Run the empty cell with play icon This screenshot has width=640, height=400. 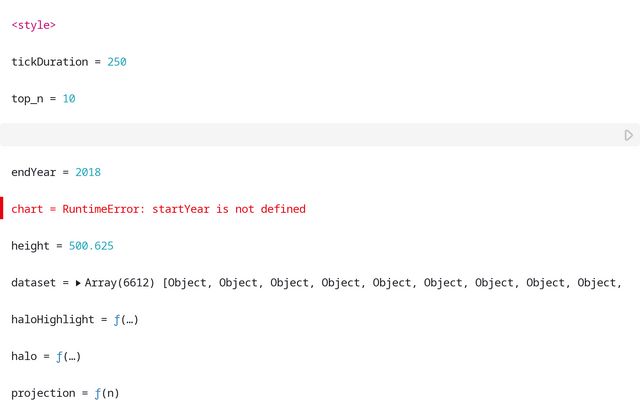coord(628,135)
